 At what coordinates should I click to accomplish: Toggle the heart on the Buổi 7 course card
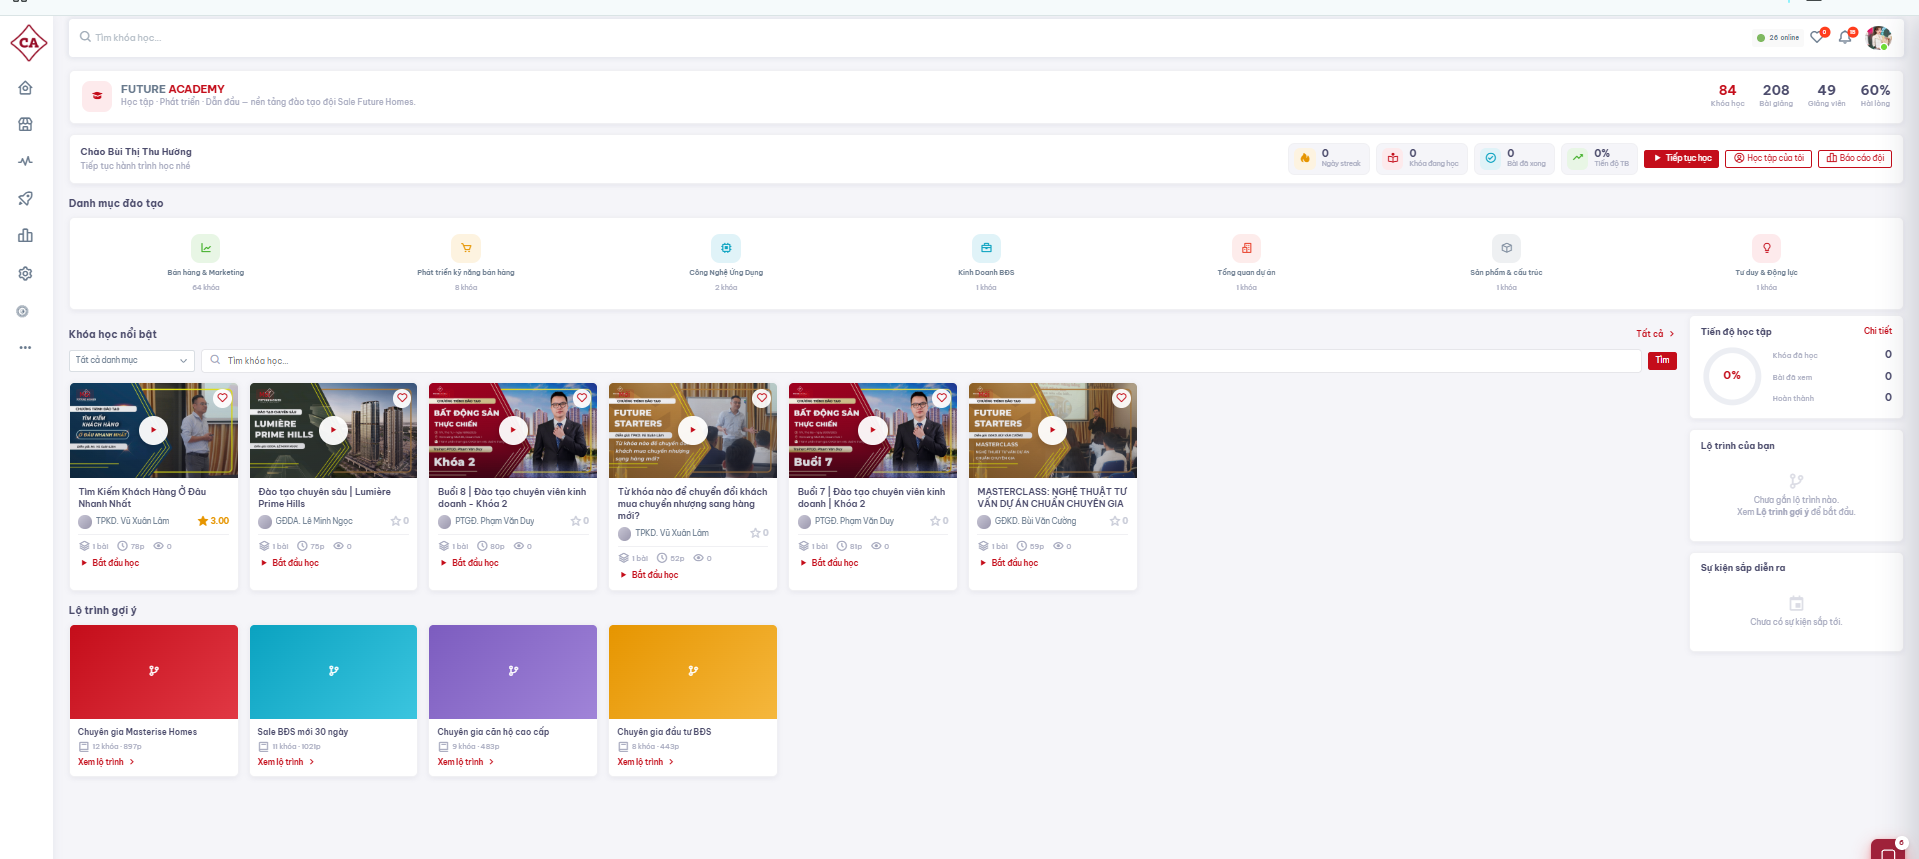tap(942, 398)
